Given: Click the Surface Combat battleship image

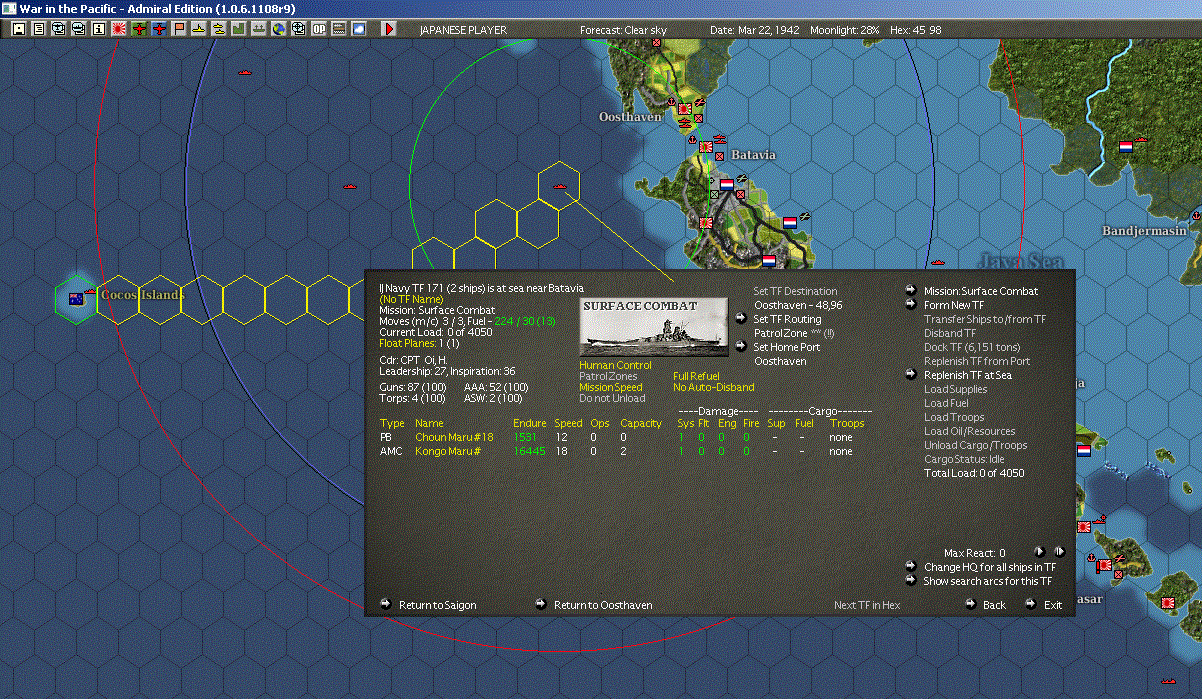Looking at the screenshot, I should pyautogui.click(x=654, y=327).
